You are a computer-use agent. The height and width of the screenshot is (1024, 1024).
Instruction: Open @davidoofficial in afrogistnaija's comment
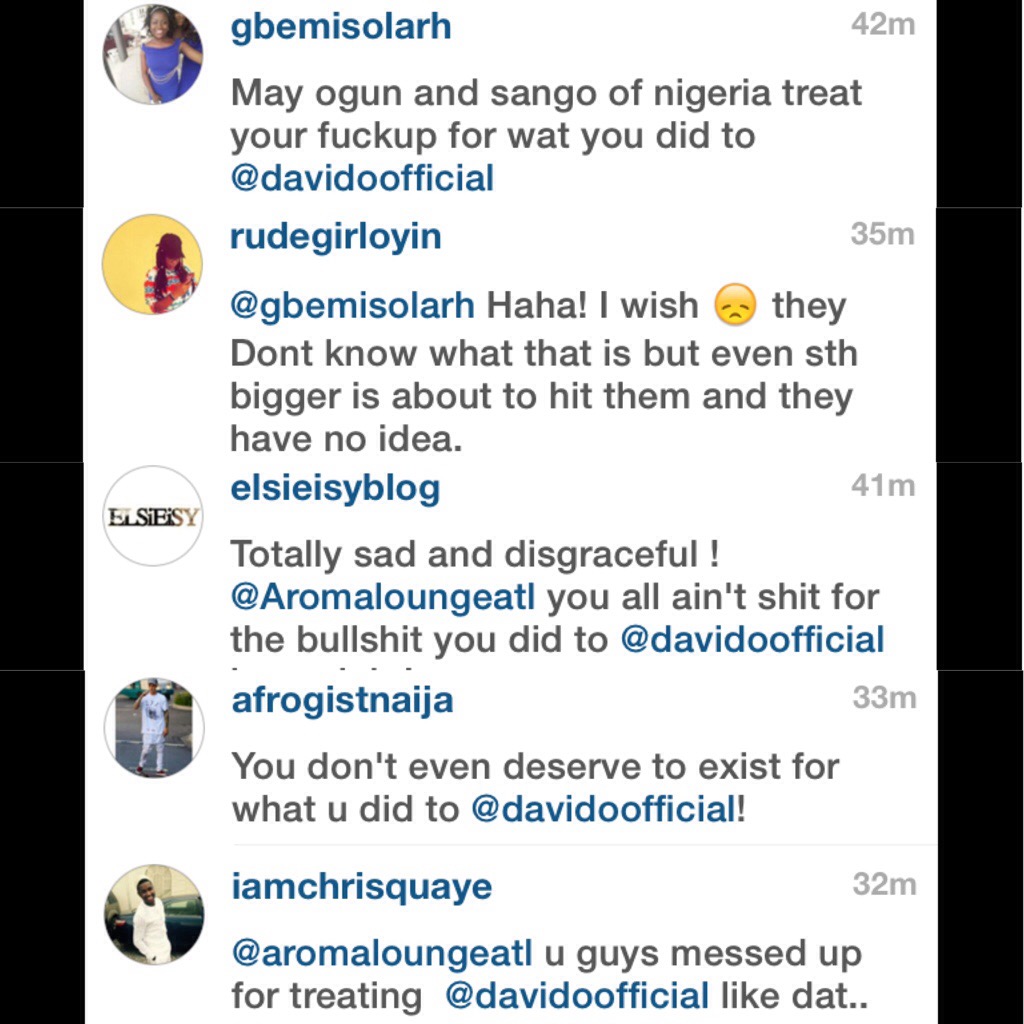tap(604, 809)
